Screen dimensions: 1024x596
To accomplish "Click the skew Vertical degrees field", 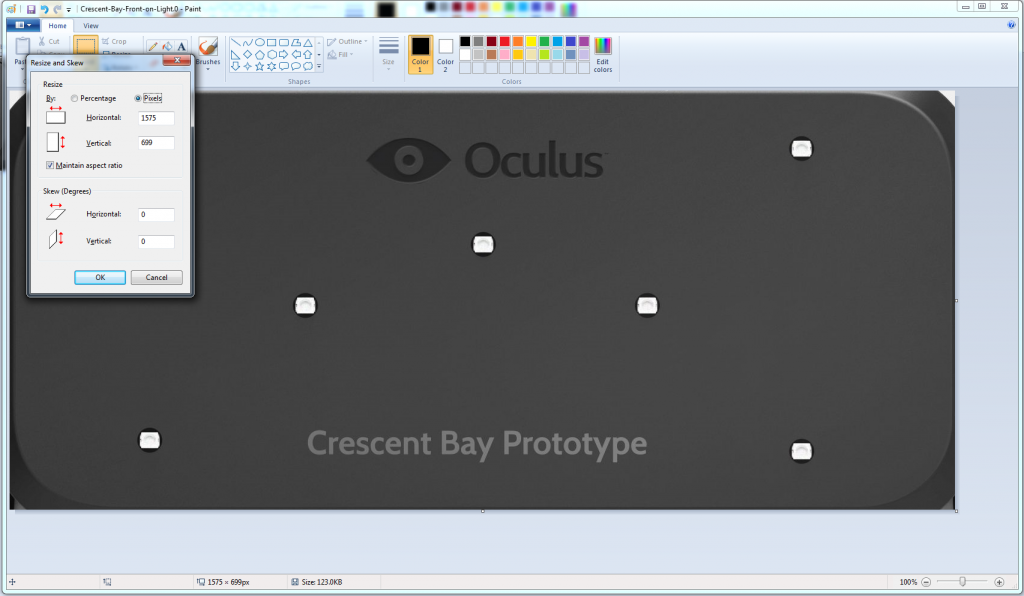I will tap(156, 242).
